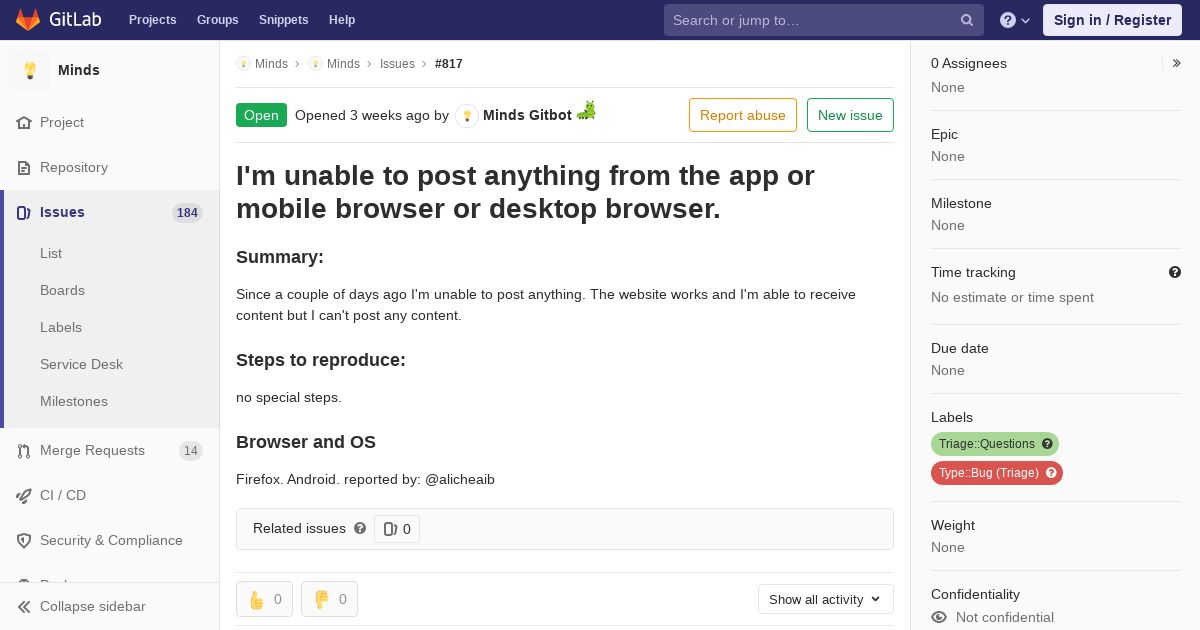
Task: Open the Projects menu
Action: (153, 20)
